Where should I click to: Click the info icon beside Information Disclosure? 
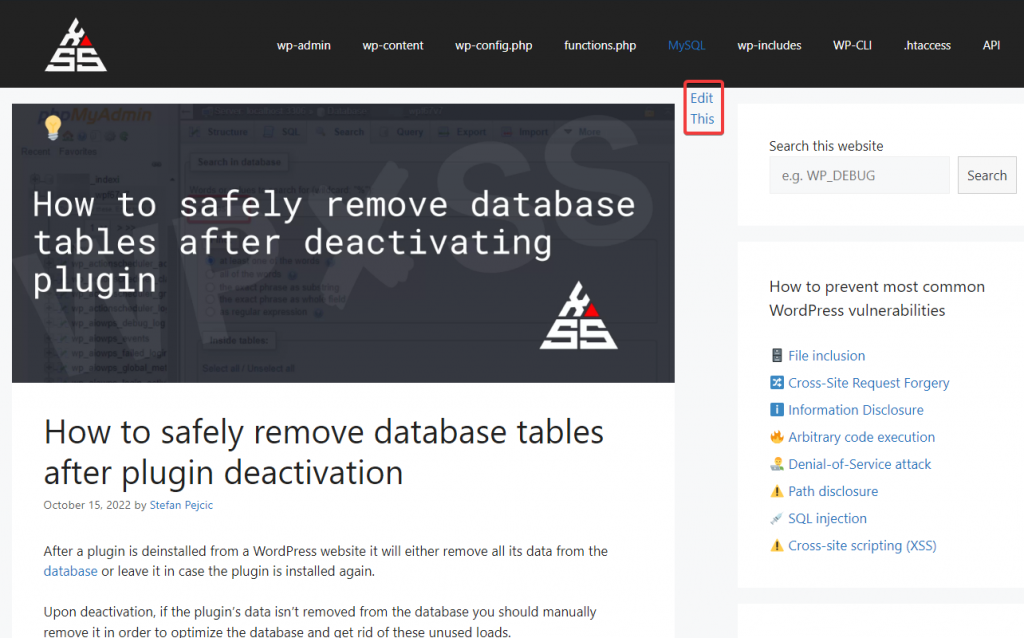pyautogui.click(x=776, y=410)
